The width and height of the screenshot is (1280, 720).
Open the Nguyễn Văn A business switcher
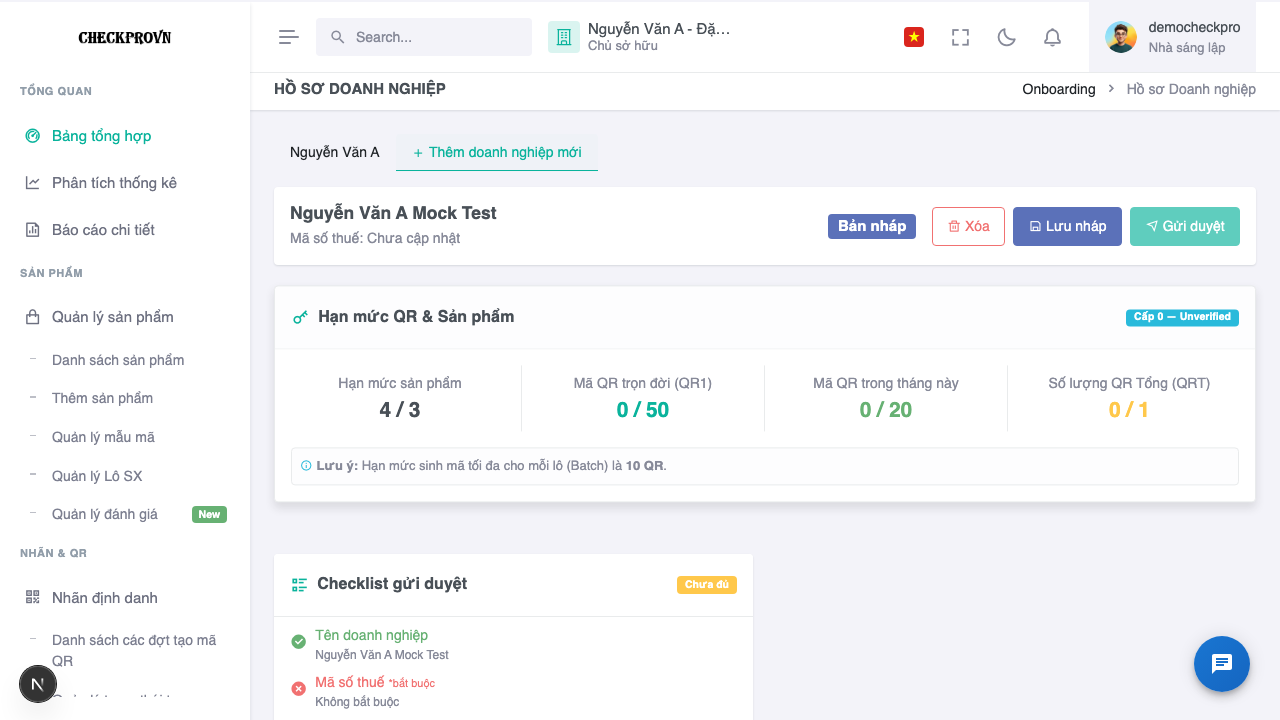click(640, 37)
